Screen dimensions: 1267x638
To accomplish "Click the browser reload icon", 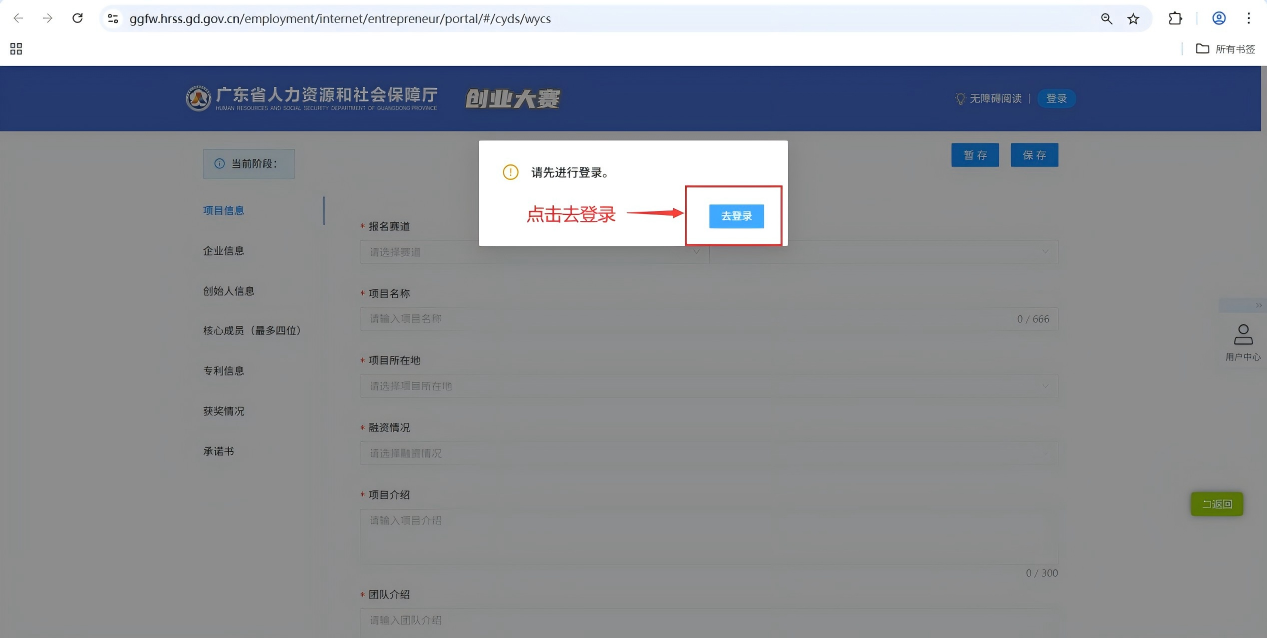I will tap(77, 18).
